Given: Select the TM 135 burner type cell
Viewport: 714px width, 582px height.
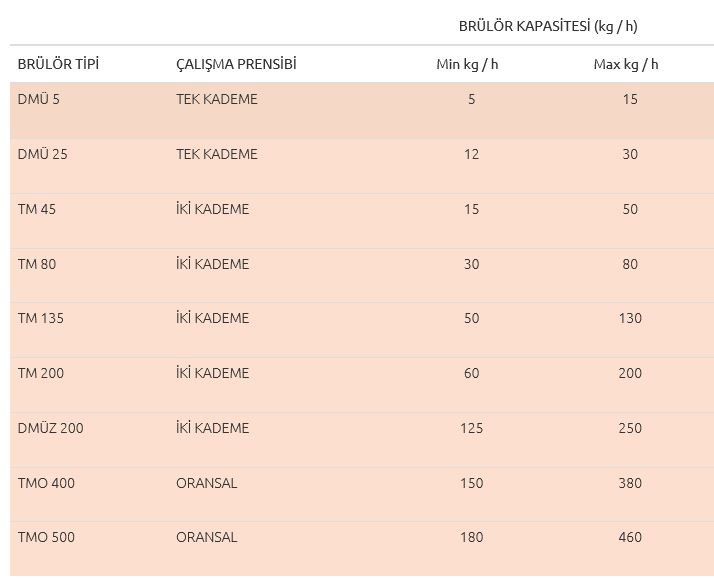Looking at the screenshot, I should (x=42, y=318).
